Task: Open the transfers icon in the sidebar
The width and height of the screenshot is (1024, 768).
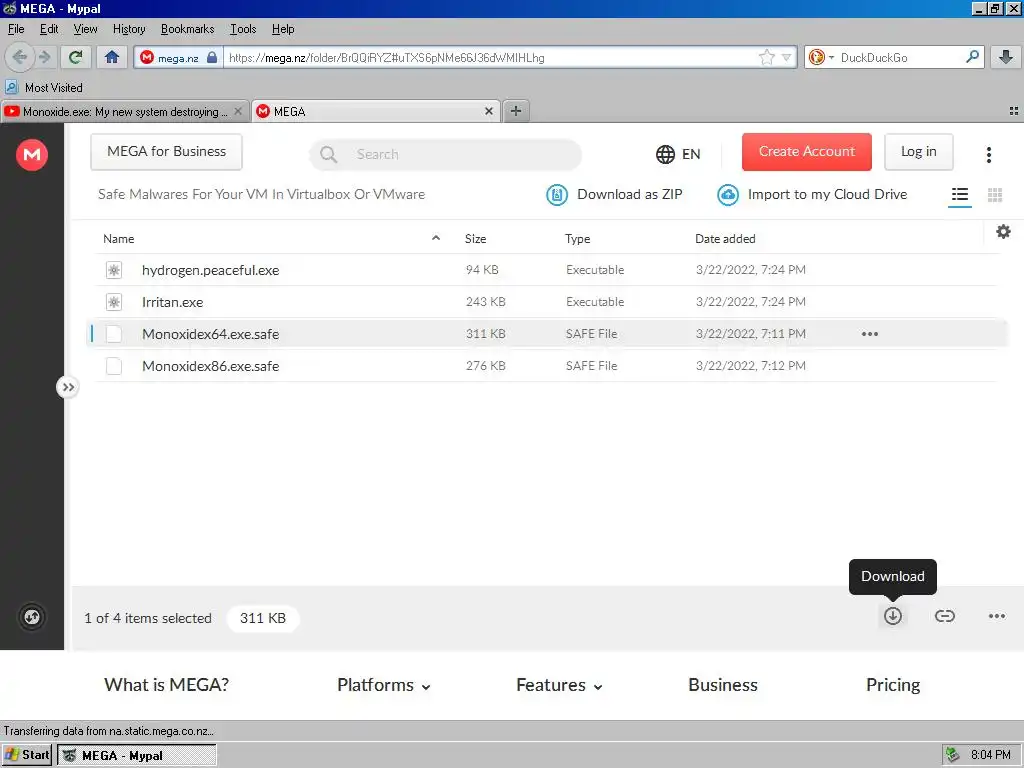Action: click(32, 617)
